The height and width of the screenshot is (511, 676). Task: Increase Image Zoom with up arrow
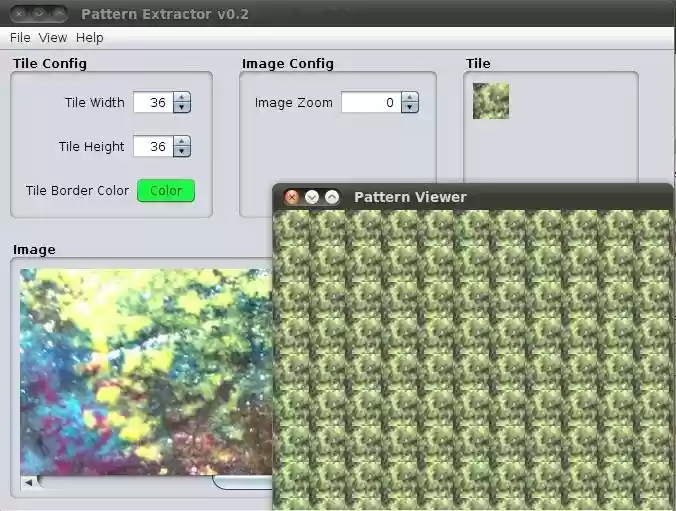point(410,97)
